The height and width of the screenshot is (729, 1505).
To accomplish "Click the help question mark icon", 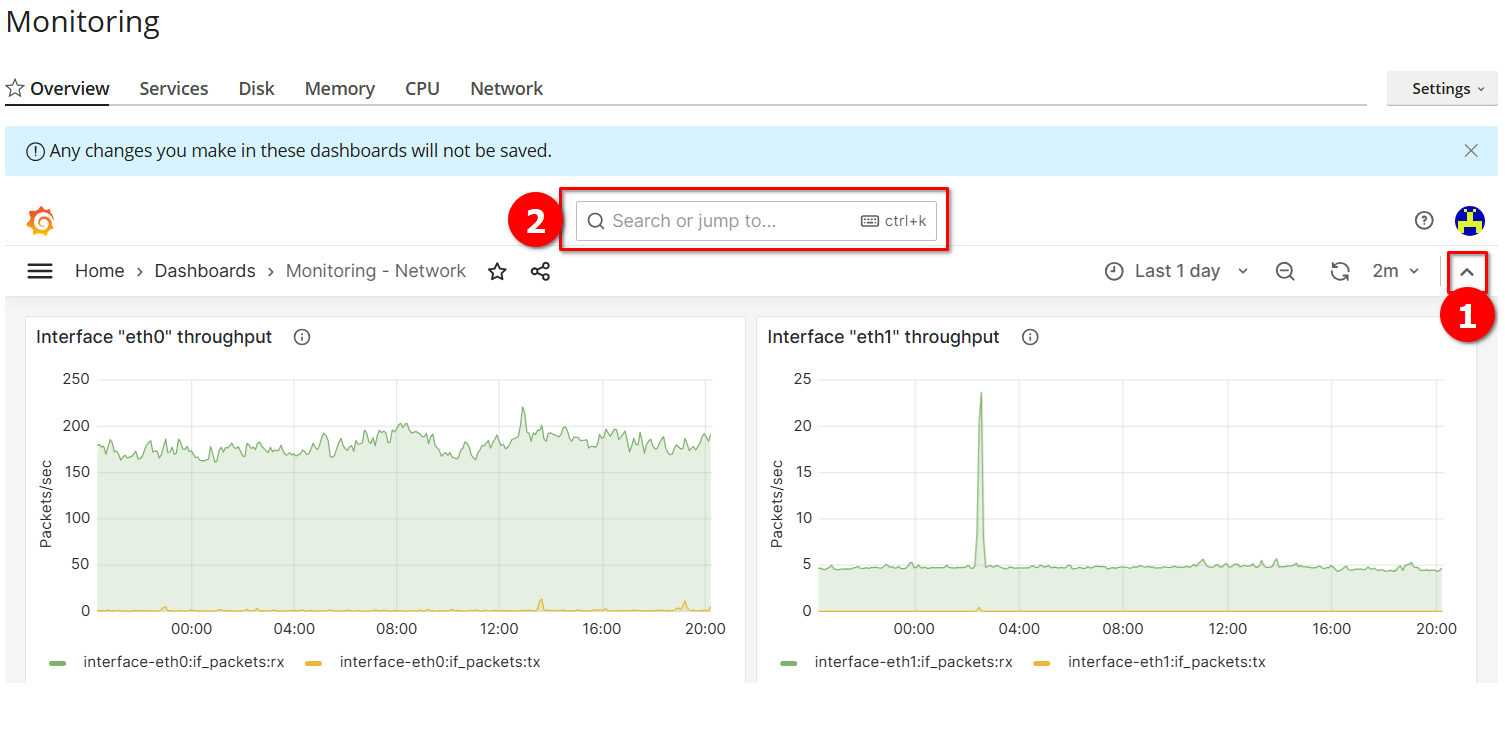I will click(x=1424, y=221).
